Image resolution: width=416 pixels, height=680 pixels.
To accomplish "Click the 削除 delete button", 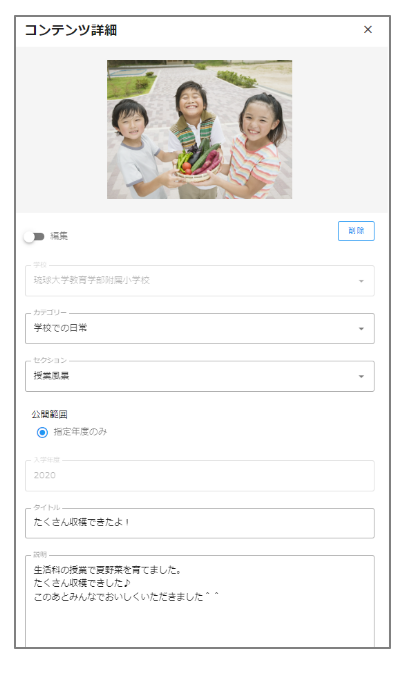I will (356, 231).
